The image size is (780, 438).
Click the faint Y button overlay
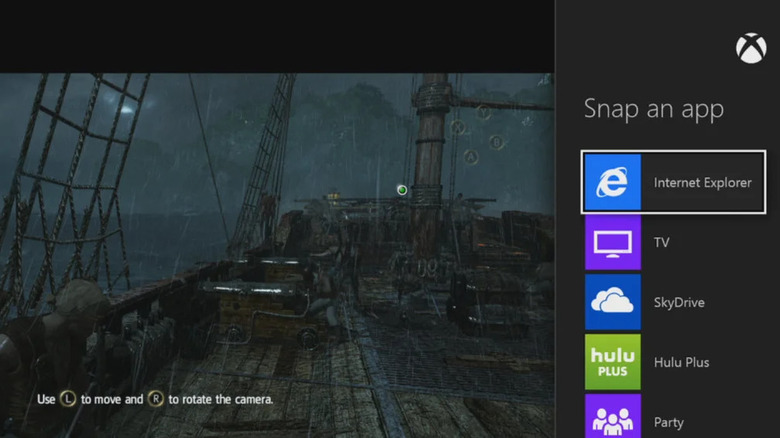tap(483, 112)
